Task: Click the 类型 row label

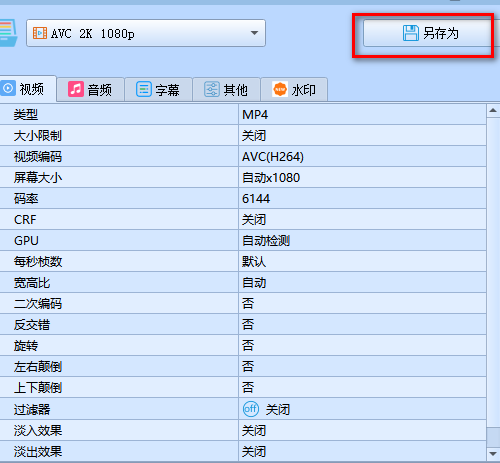Action: pyautogui.click(x=26, y=115)
